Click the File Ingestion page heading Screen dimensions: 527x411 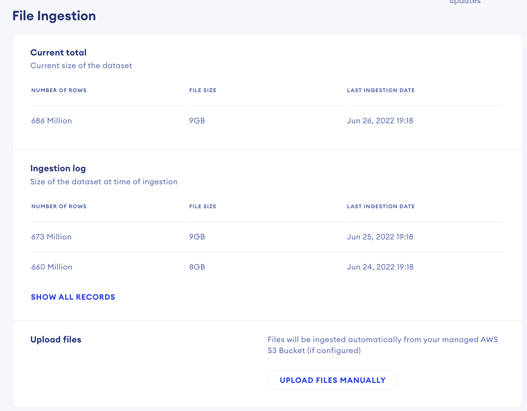pos(54,16)
